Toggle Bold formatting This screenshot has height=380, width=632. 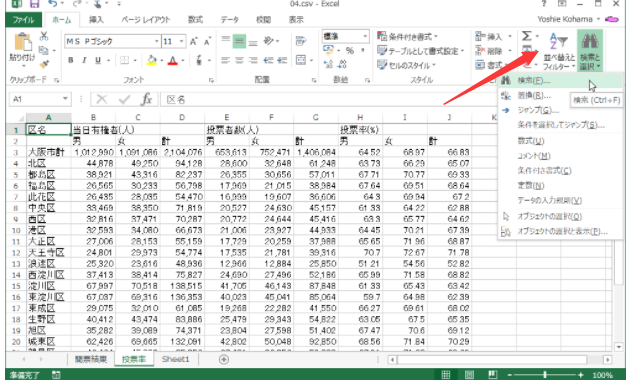[71, 60]
